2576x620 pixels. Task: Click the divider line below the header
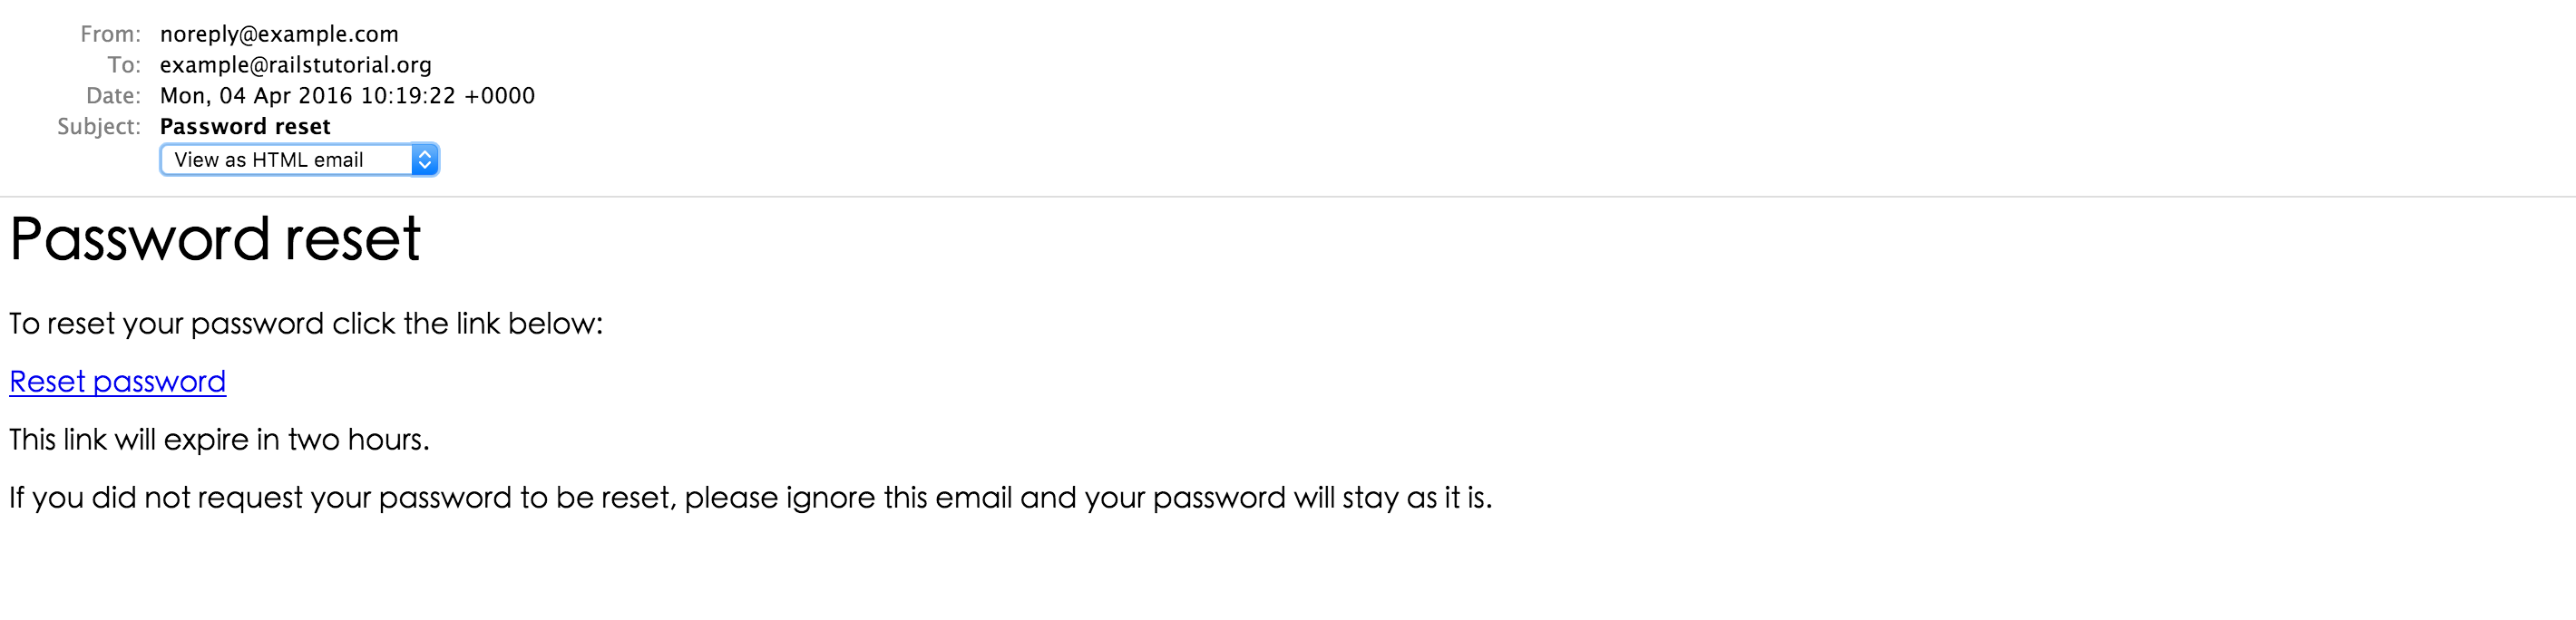tap(1288, 197)
